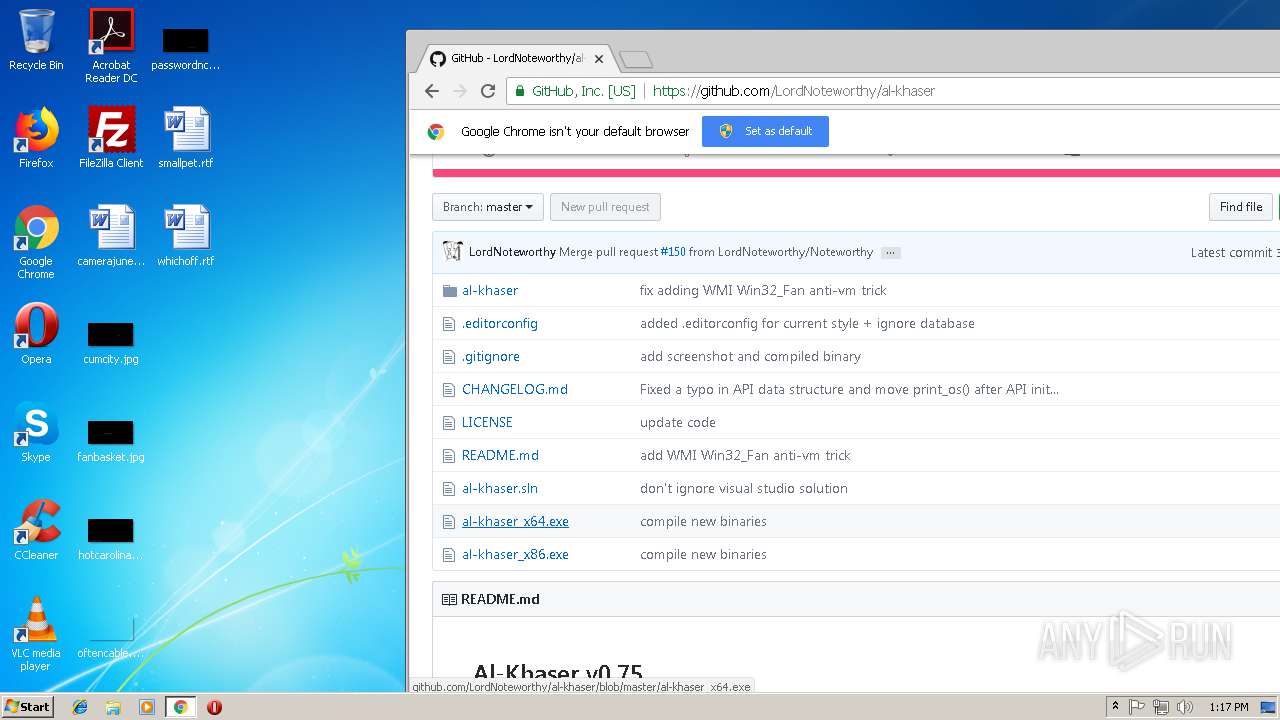Open a new Chrome tab
Screen dimensions: 1280x720
[x=636, y=60]
